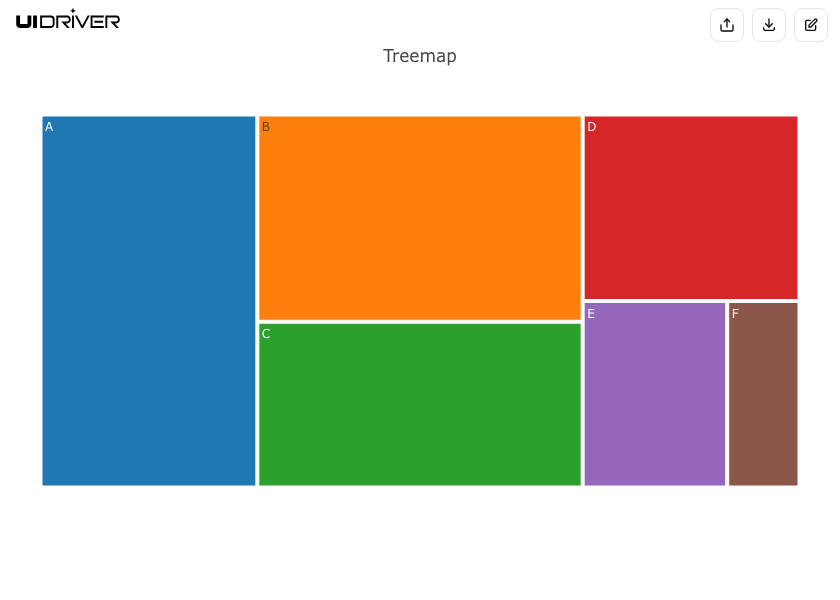Click the gap between D and E tiles
Image resolution: width=840 pixels, height=600 pixels.
point(655,301)
